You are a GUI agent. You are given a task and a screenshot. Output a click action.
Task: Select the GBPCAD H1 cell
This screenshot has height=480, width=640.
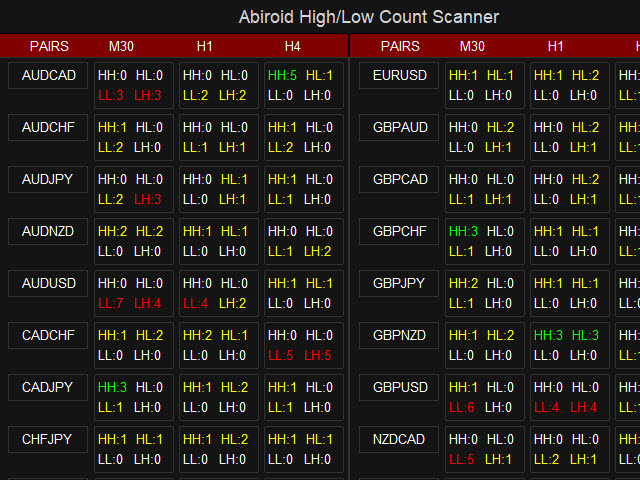(570, 189)
